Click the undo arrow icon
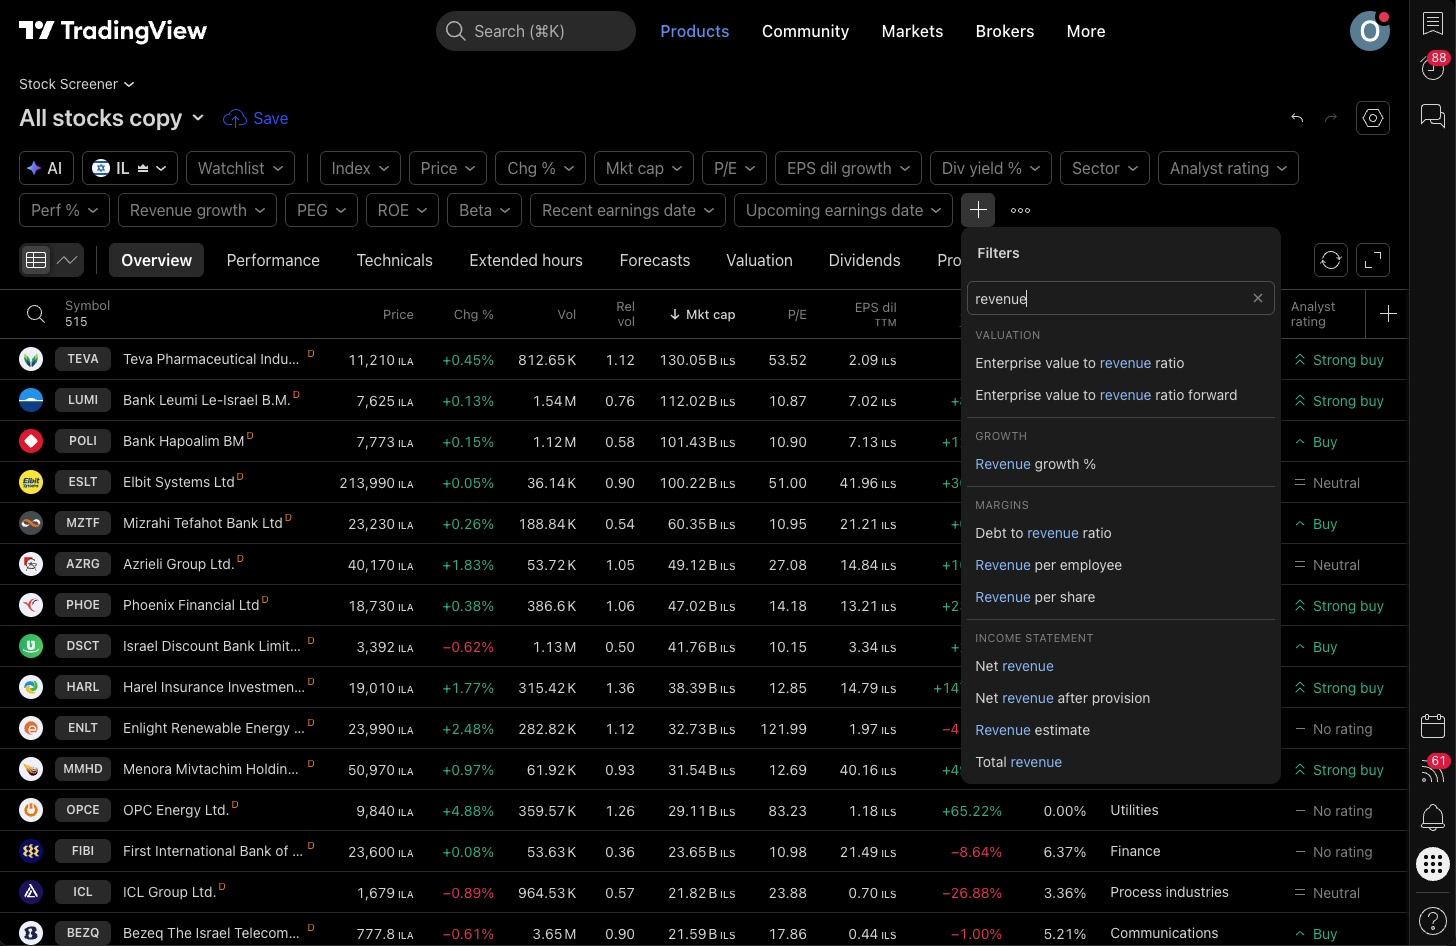 1297,118
